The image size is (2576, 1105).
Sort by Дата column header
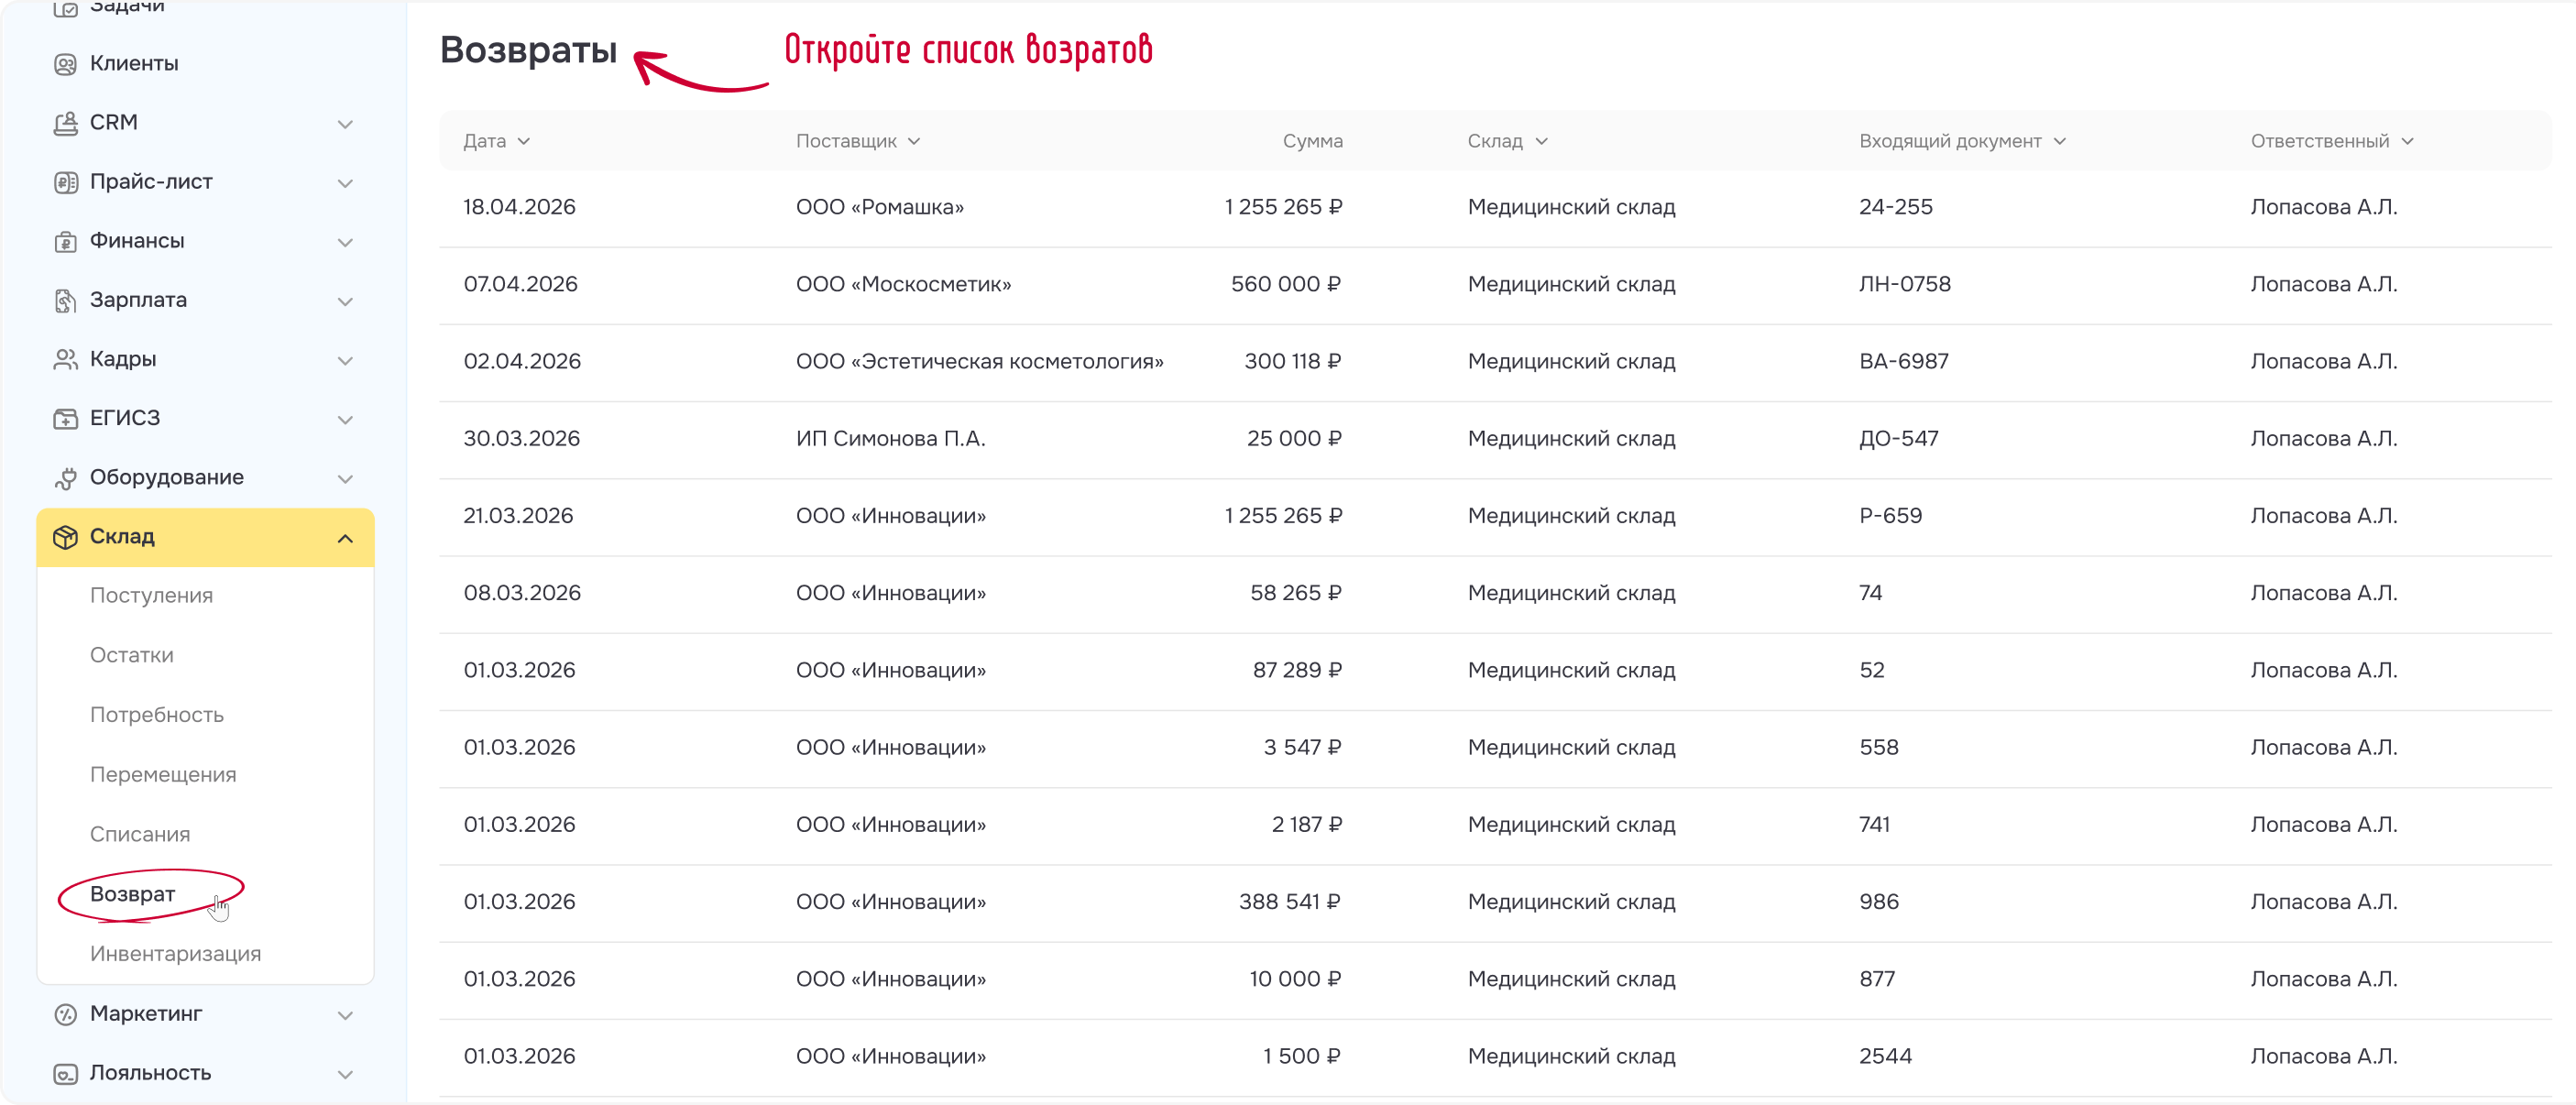496,141
